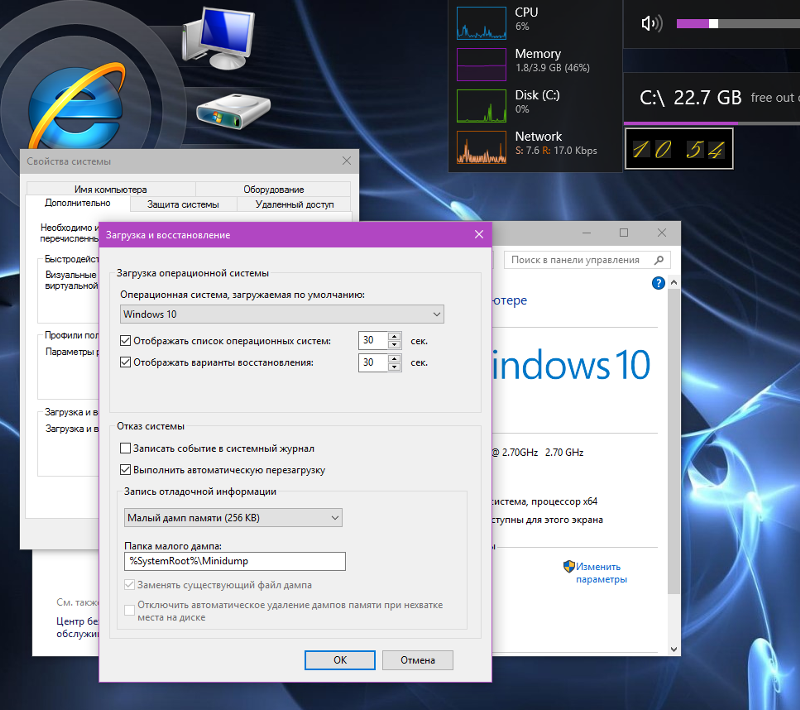Screen dimensions: 800x710
Task: Select the Дополнительно tab
Action: tap(78, 203)
